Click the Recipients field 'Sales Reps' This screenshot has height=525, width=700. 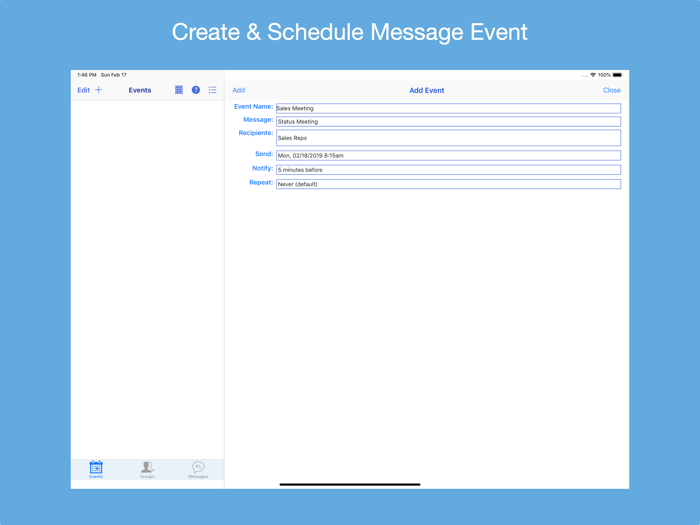tap(448, 138)
